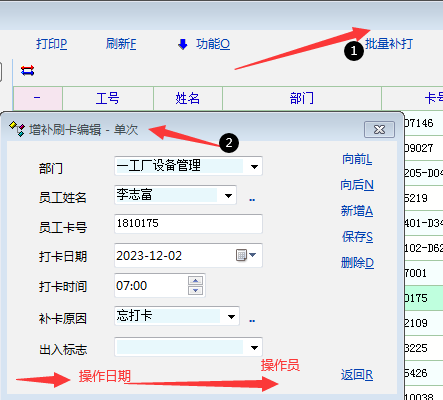
Task: Click the ellipsis button beside 员工姓名
Action: point(252,200)
